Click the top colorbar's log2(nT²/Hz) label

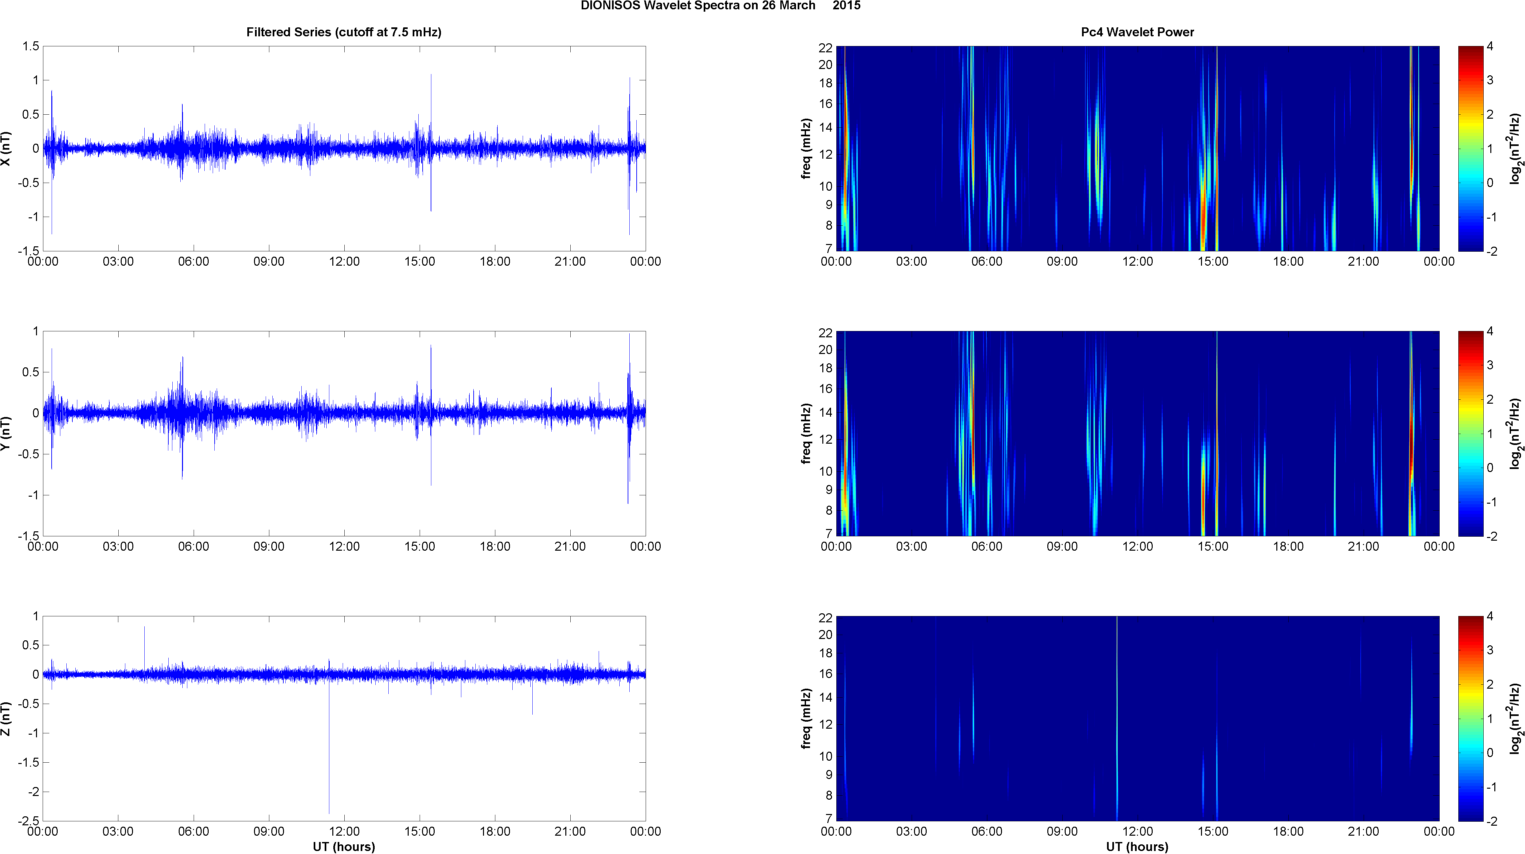(1516, 148)
